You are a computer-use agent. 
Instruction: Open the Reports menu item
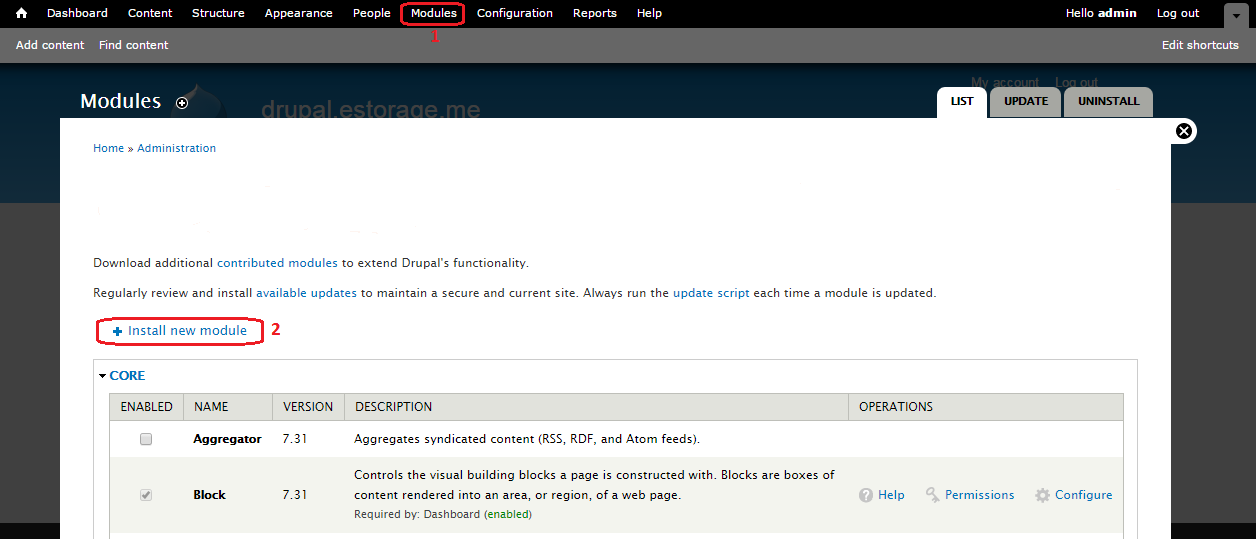point(595,13)
